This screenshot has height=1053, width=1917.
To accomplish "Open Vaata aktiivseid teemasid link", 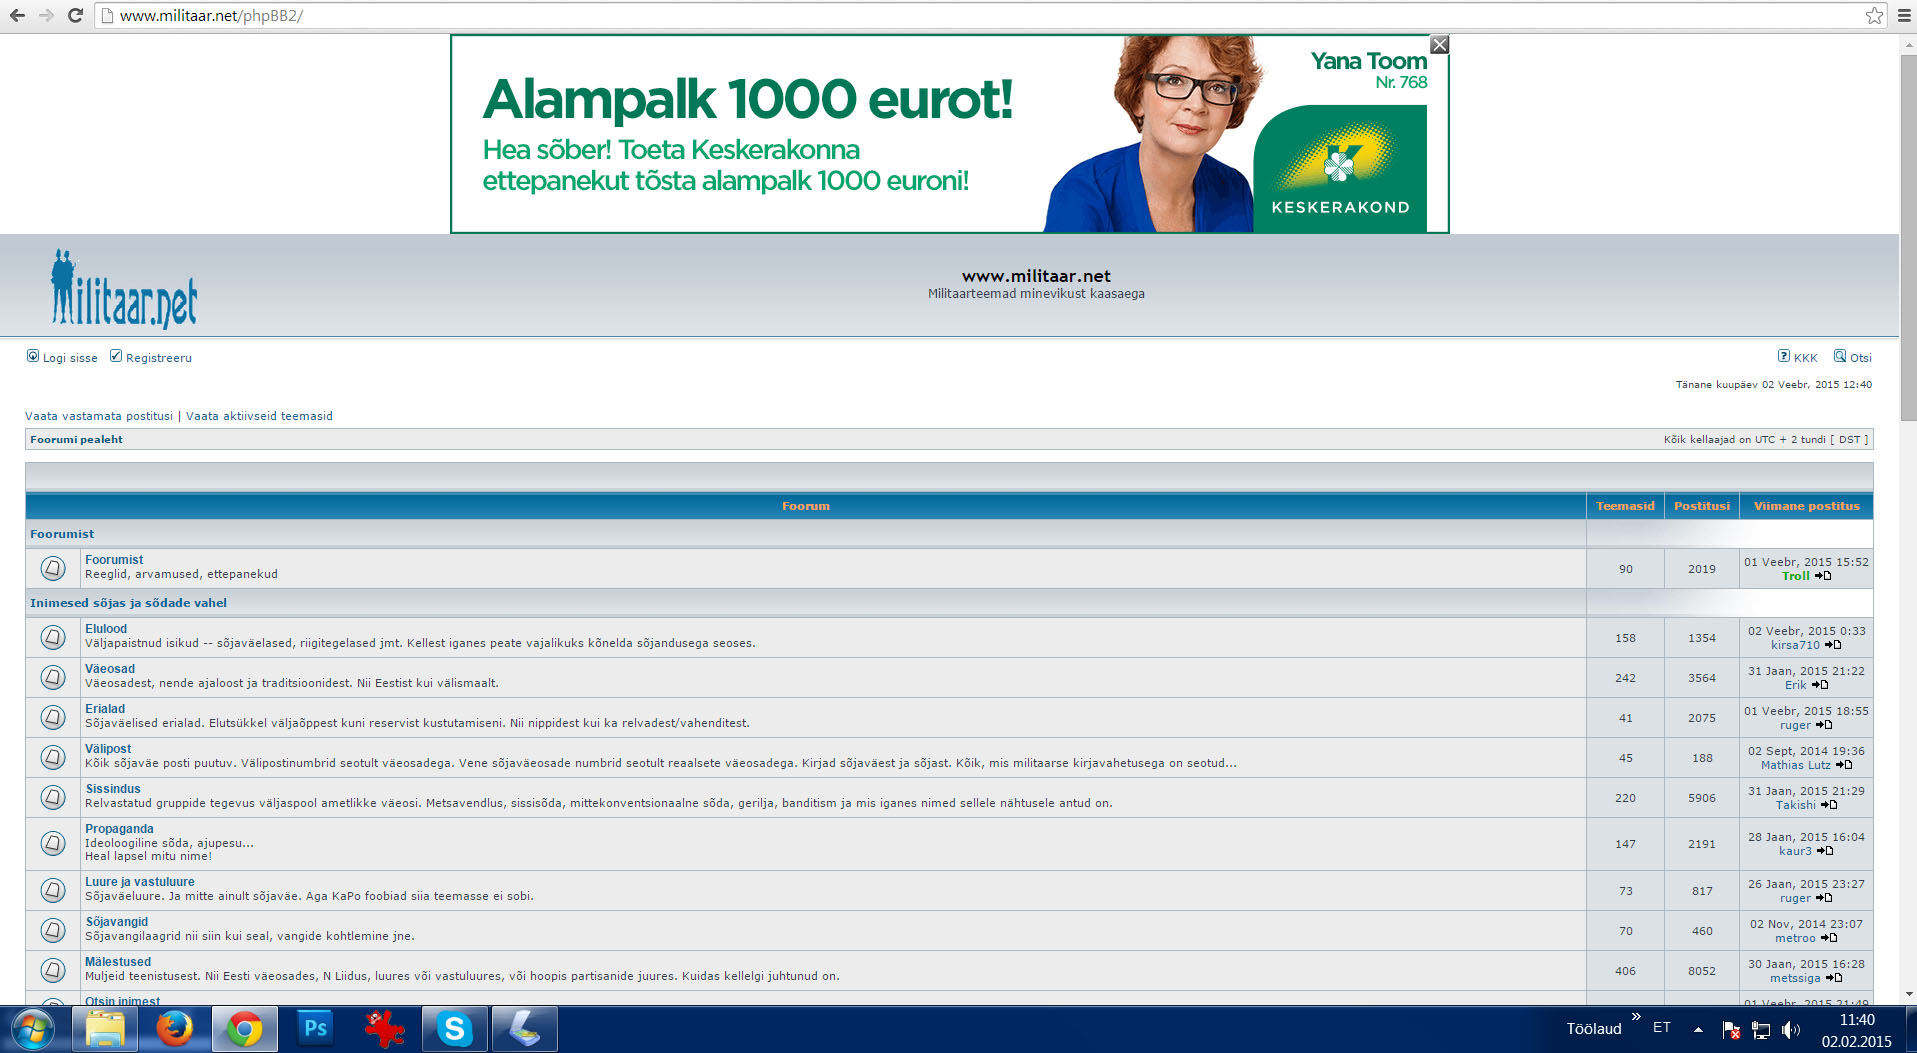I will click(x=259, y=416).
